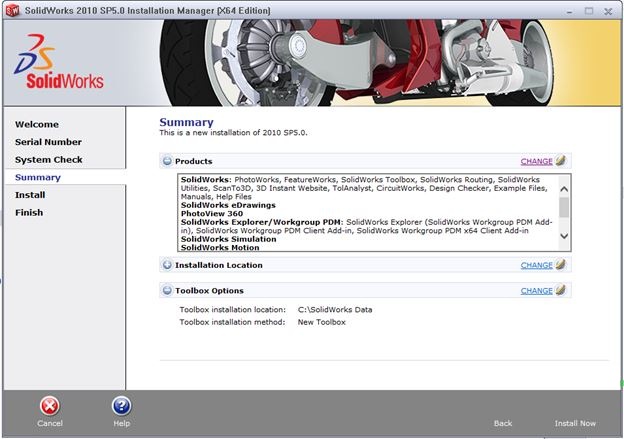Image resolution: width=624 pixels, height=439 pixels.
Task: Click the products list scroll down arrow
Action: coord(564,236)
